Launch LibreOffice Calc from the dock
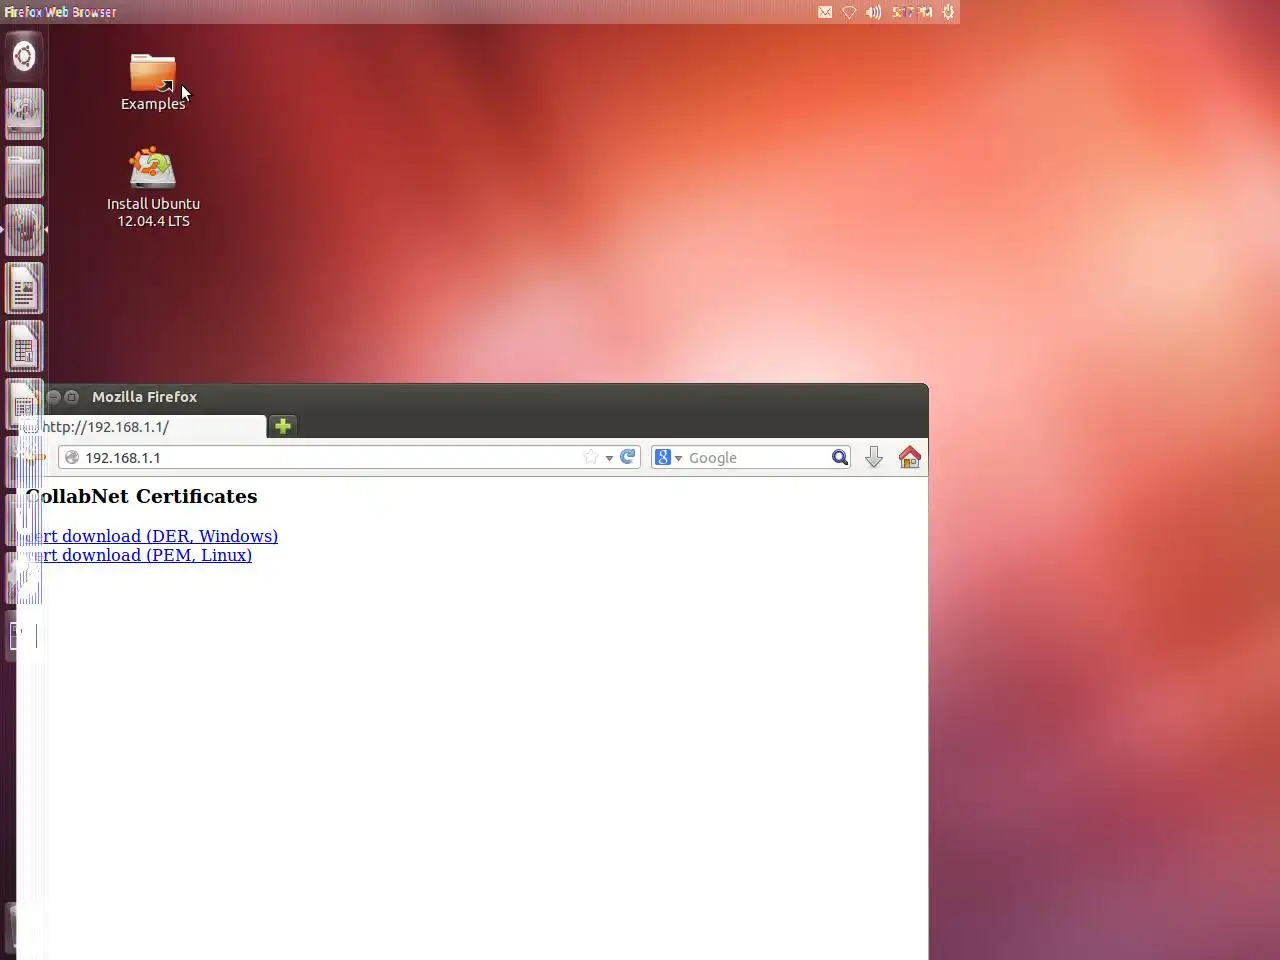Viewport: 1280px width, 960px height. pyautogui.click(x=24, y=347)
